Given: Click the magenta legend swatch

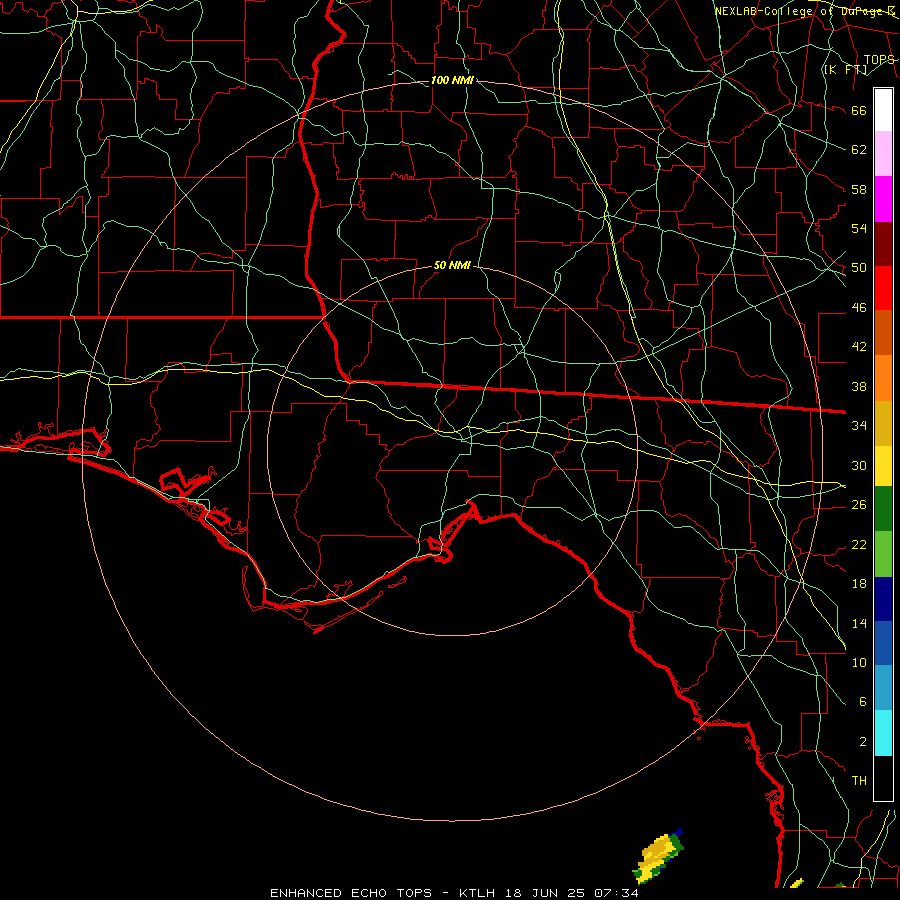Looking at the screenshot, I should tap(883, 199).
